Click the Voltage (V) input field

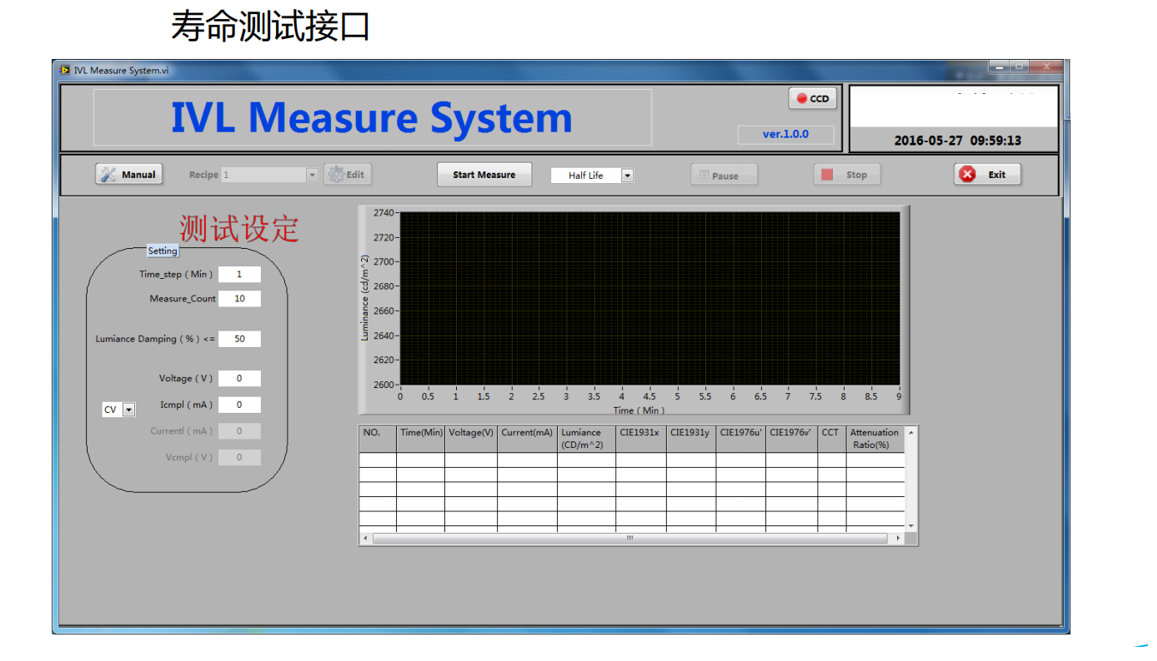pyautogui.click(x=239, y=378)
